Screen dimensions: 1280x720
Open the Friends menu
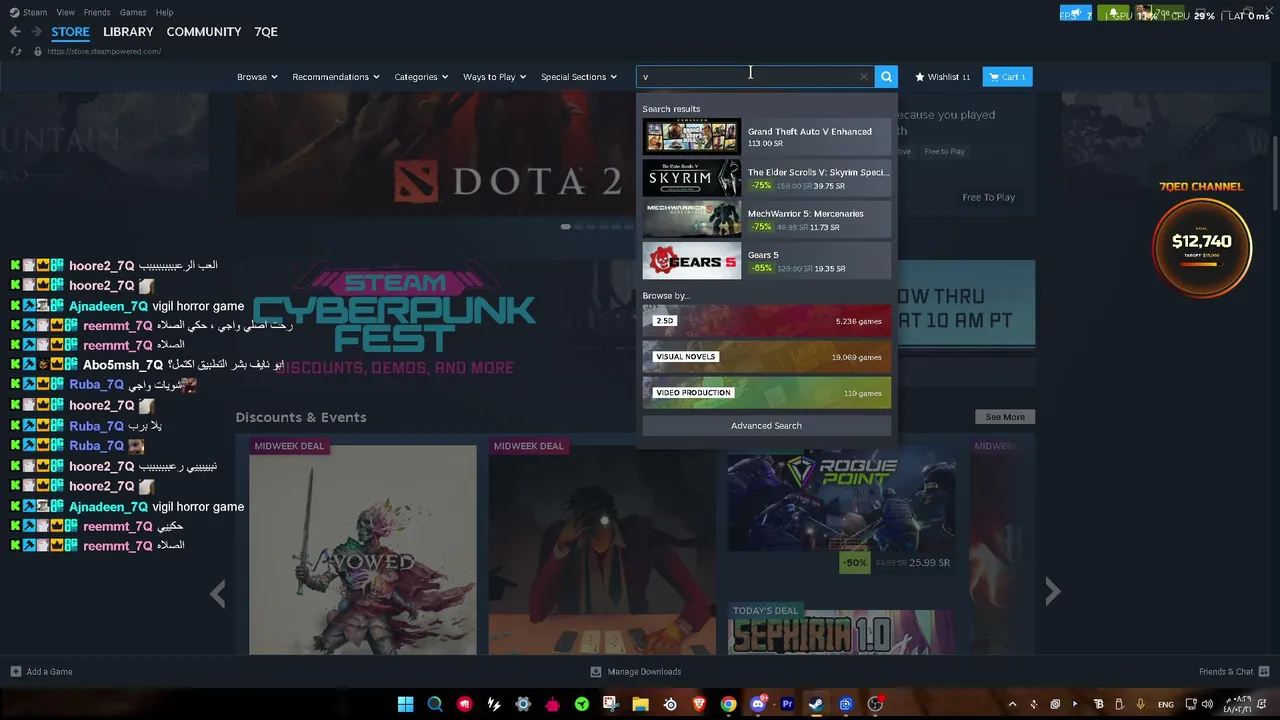tap(97, 12)
